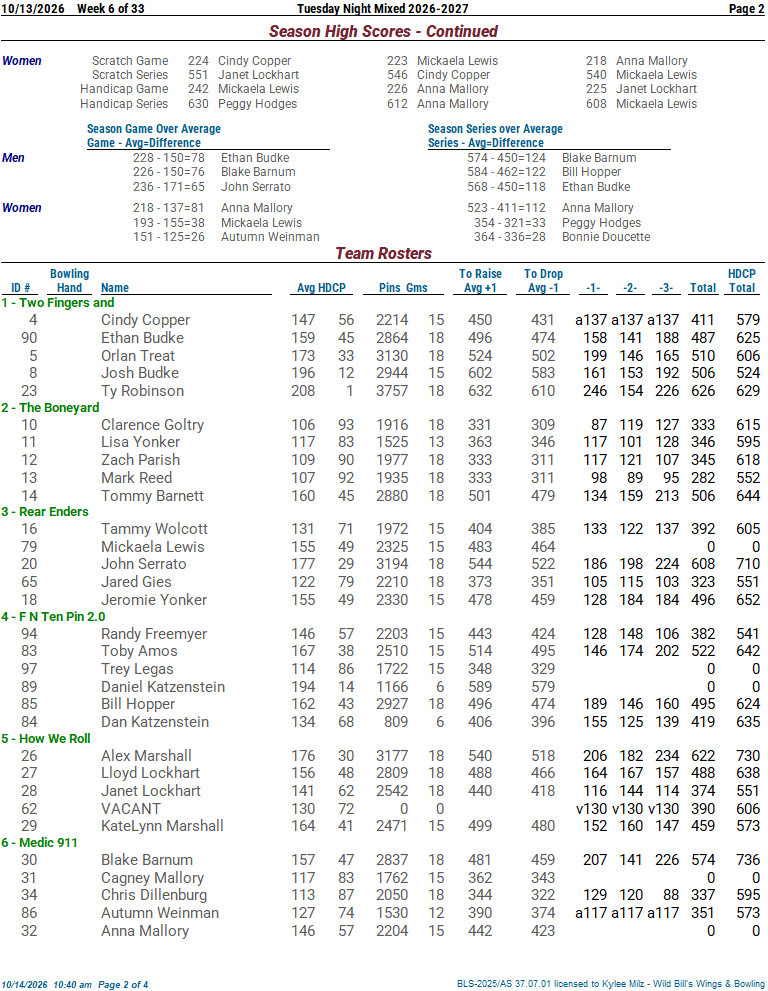Click the 'ID #' column header
The width and height of the screenshot is (768, 991).
21,288
